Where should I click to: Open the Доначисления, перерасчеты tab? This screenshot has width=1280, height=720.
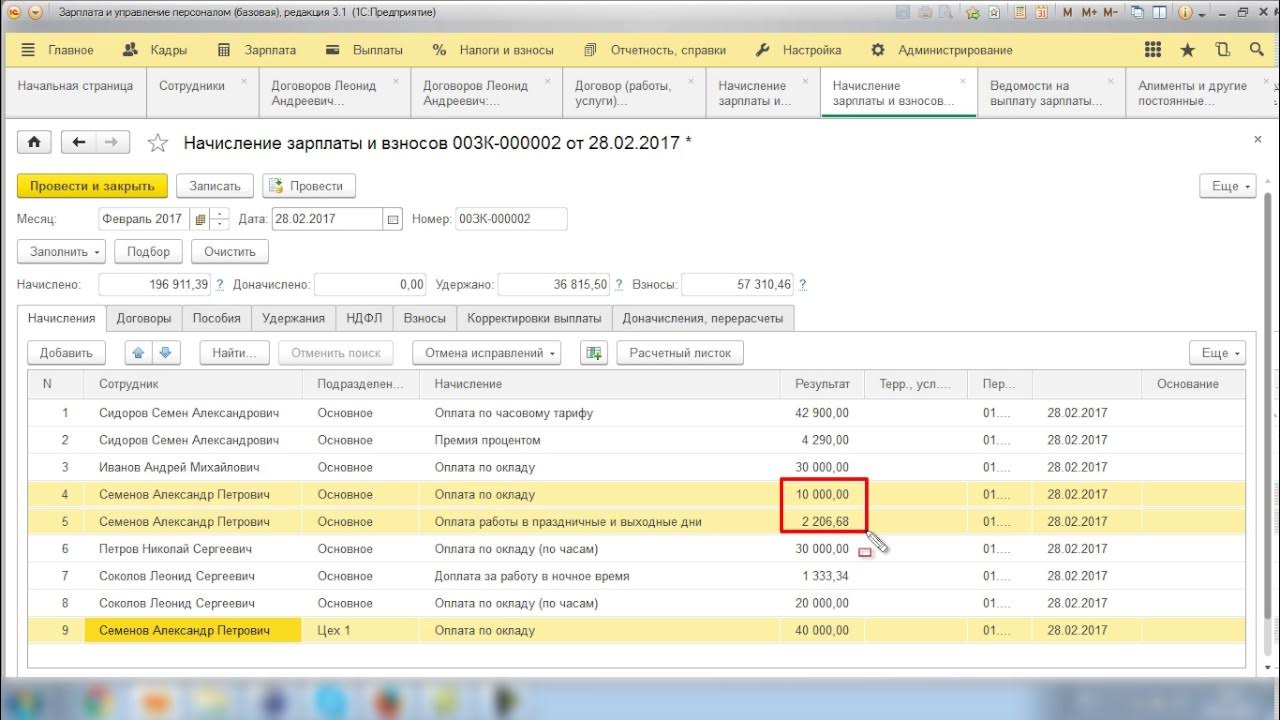click(703, 318)
